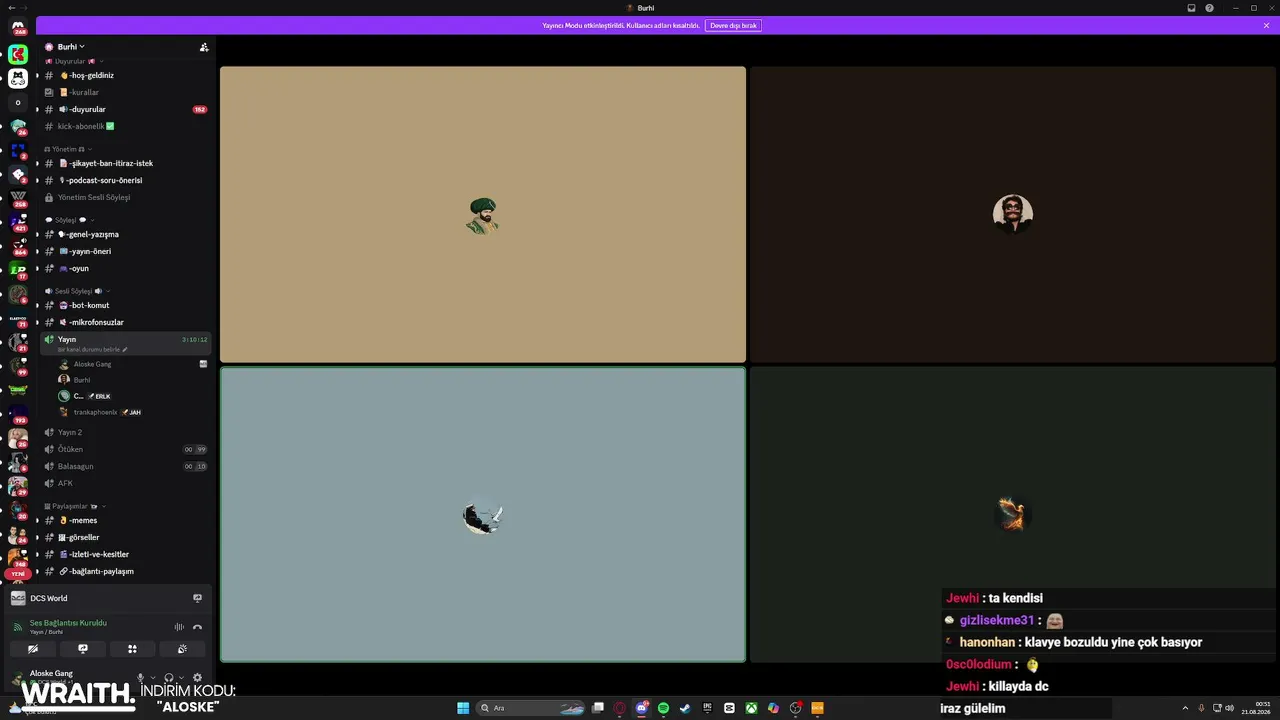Open Discord direct messages home icon
Viewport: 1280px width, 720px height.
coord(18,27)
